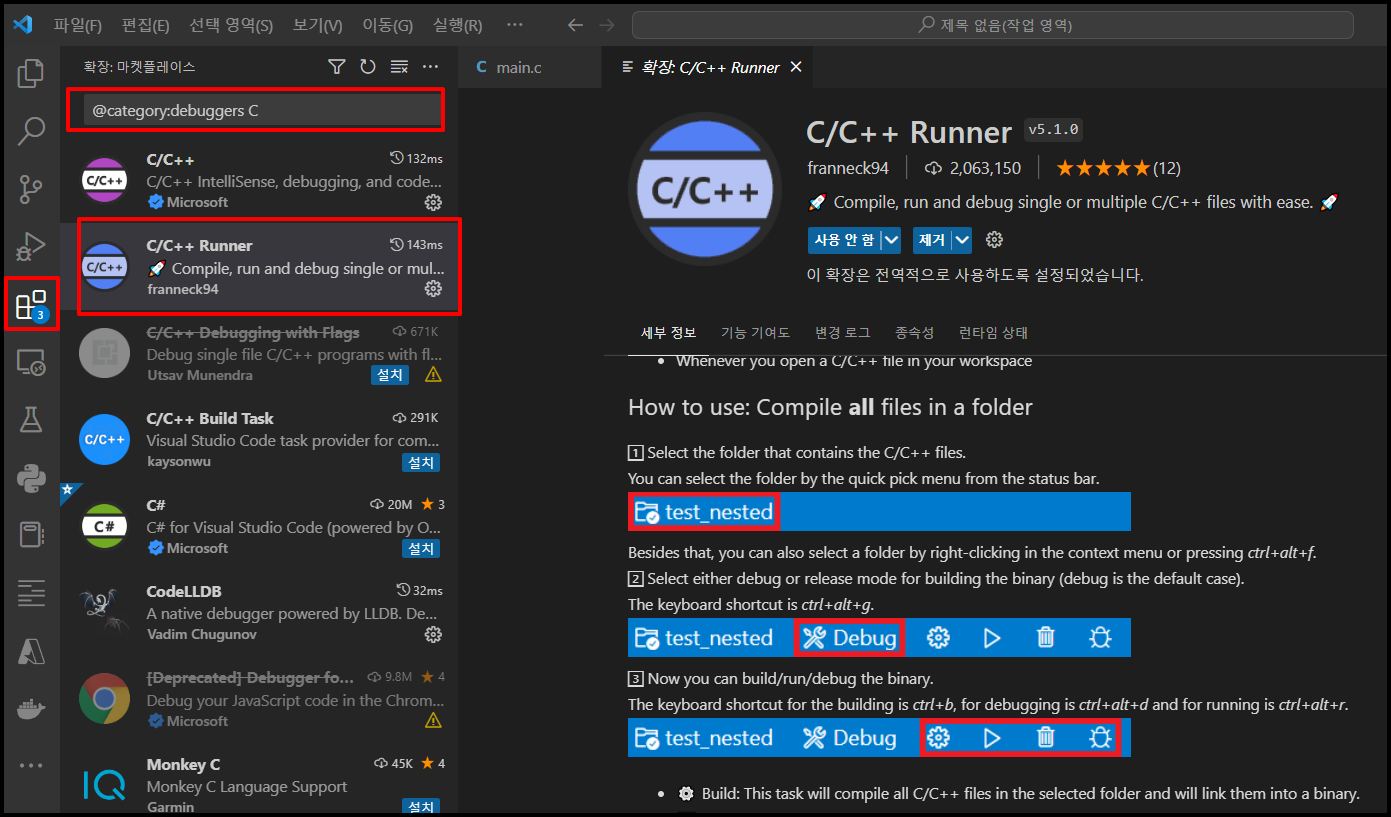Open the Search view in activity bar
Image resolution: width=1391 pixels, height=817 pixels.
31,130
